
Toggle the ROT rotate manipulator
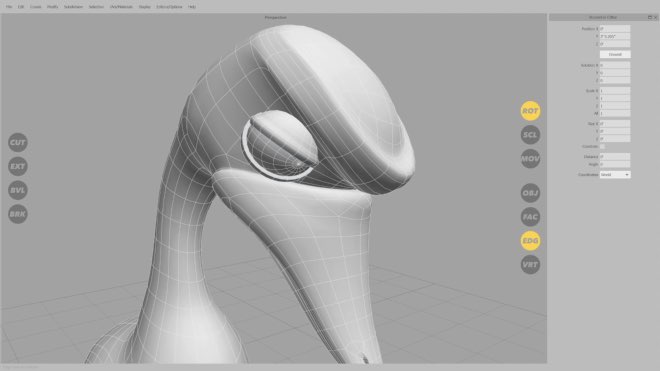pos(530,111)
